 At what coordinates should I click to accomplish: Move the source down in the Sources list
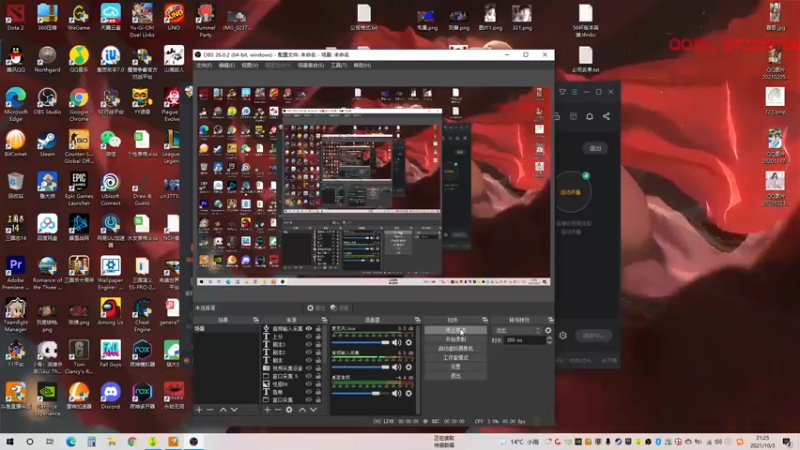[313, 410]
